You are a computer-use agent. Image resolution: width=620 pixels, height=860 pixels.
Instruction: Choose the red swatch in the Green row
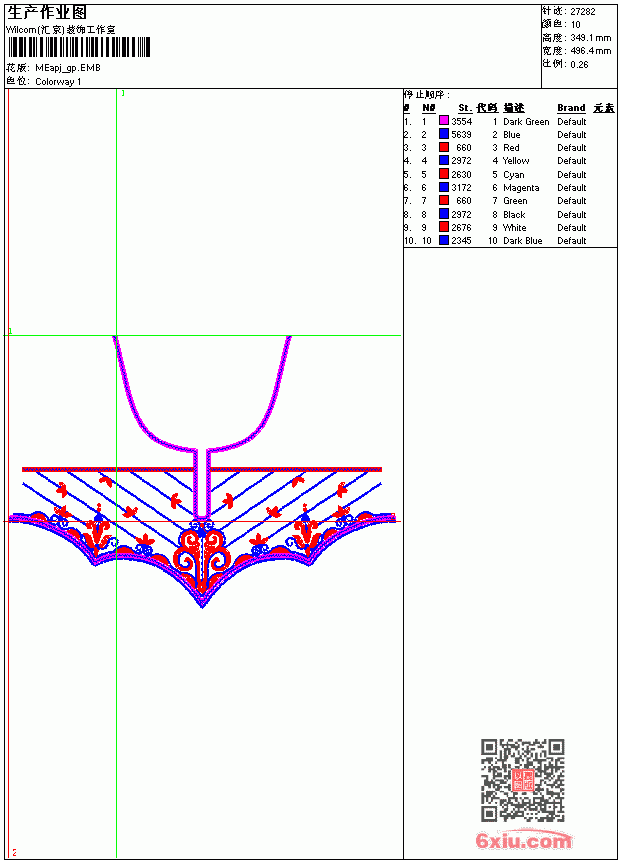(444, 200)
